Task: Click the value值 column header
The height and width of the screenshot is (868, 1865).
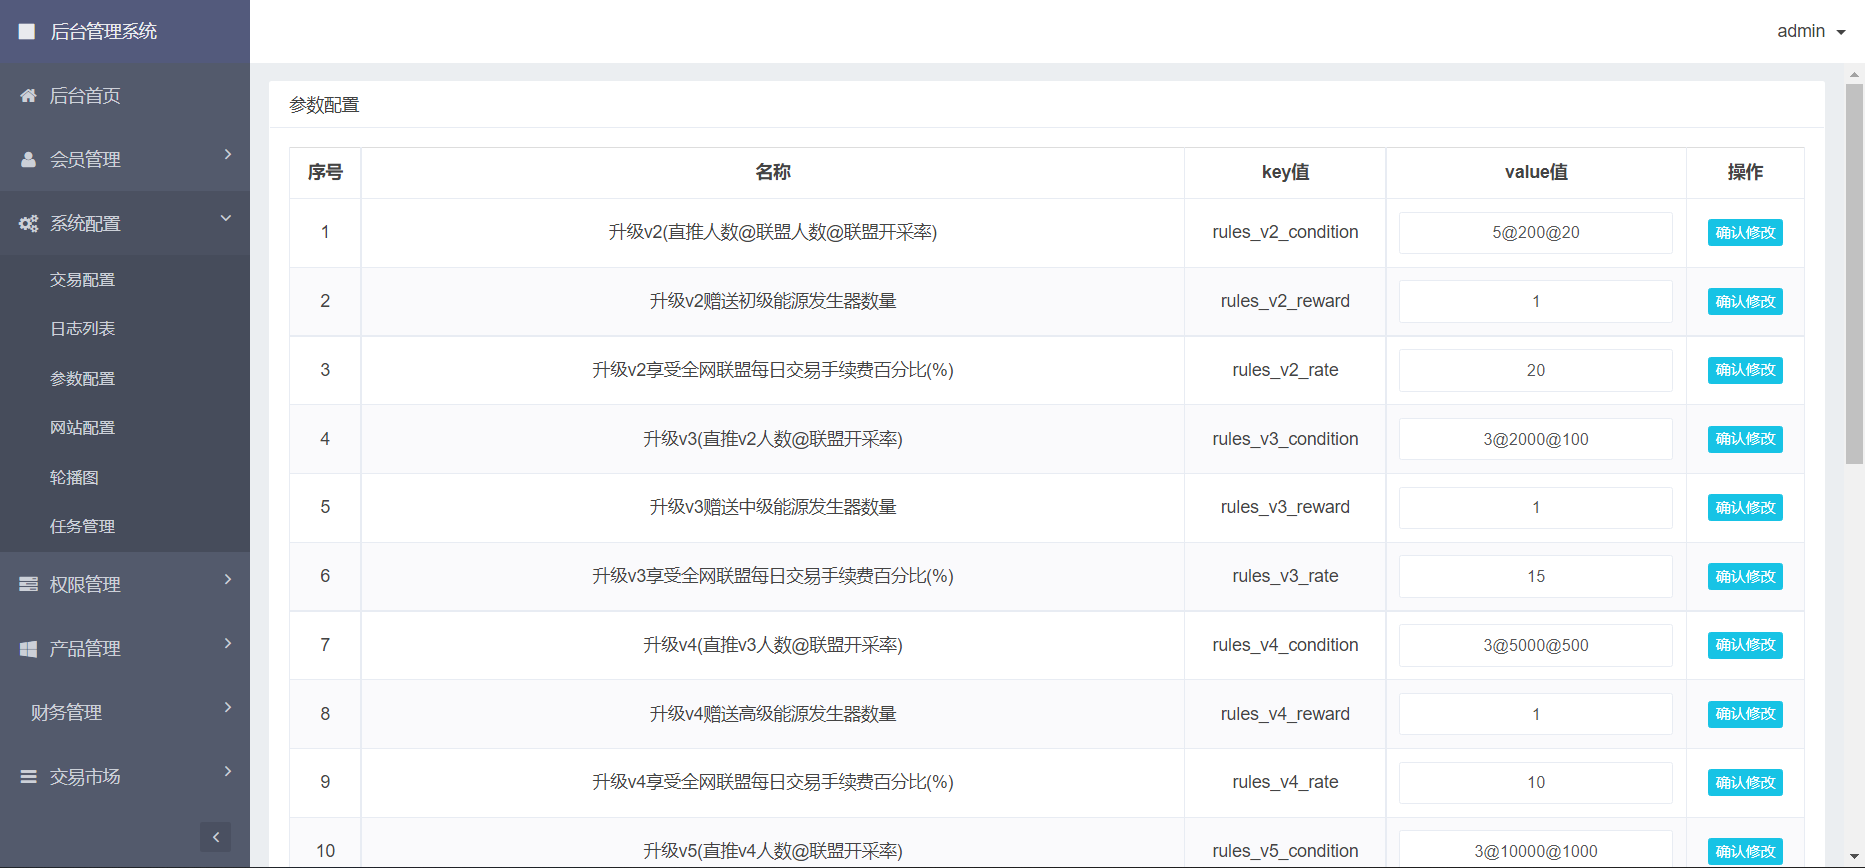Action: coord(1536,173)
